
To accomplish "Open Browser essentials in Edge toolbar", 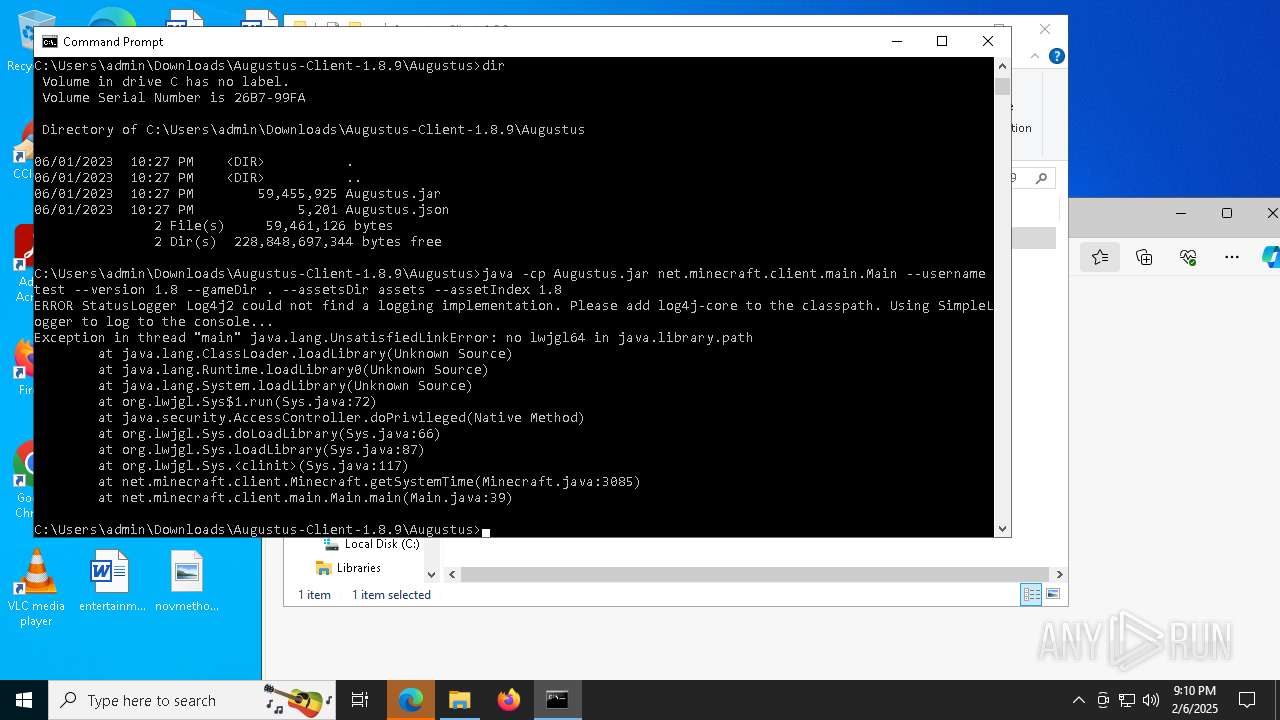I will [x=1188, y=258].
